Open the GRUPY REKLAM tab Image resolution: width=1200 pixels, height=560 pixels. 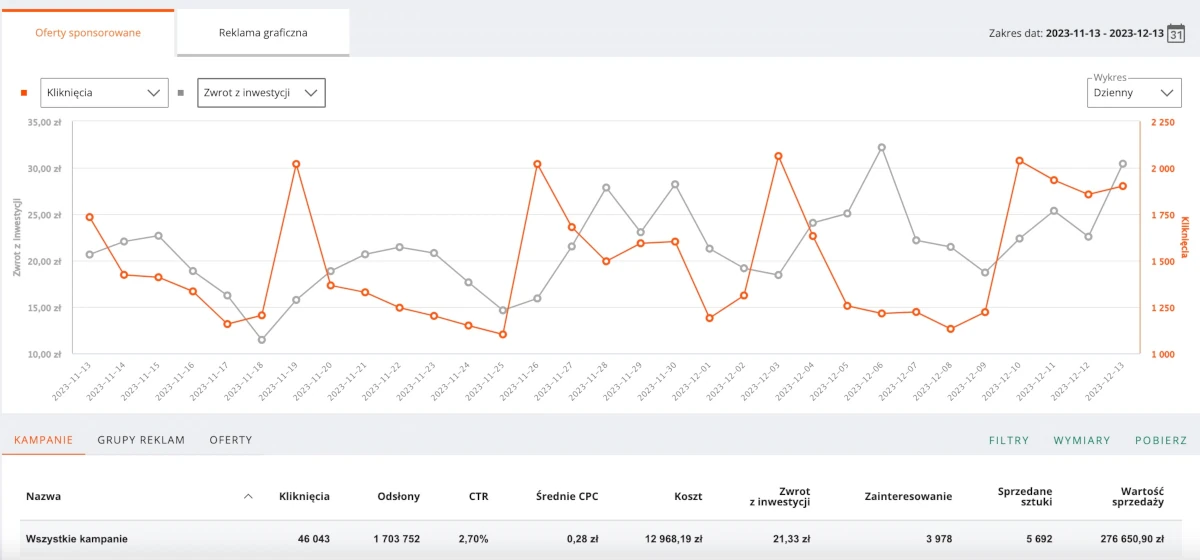point(141,440)
